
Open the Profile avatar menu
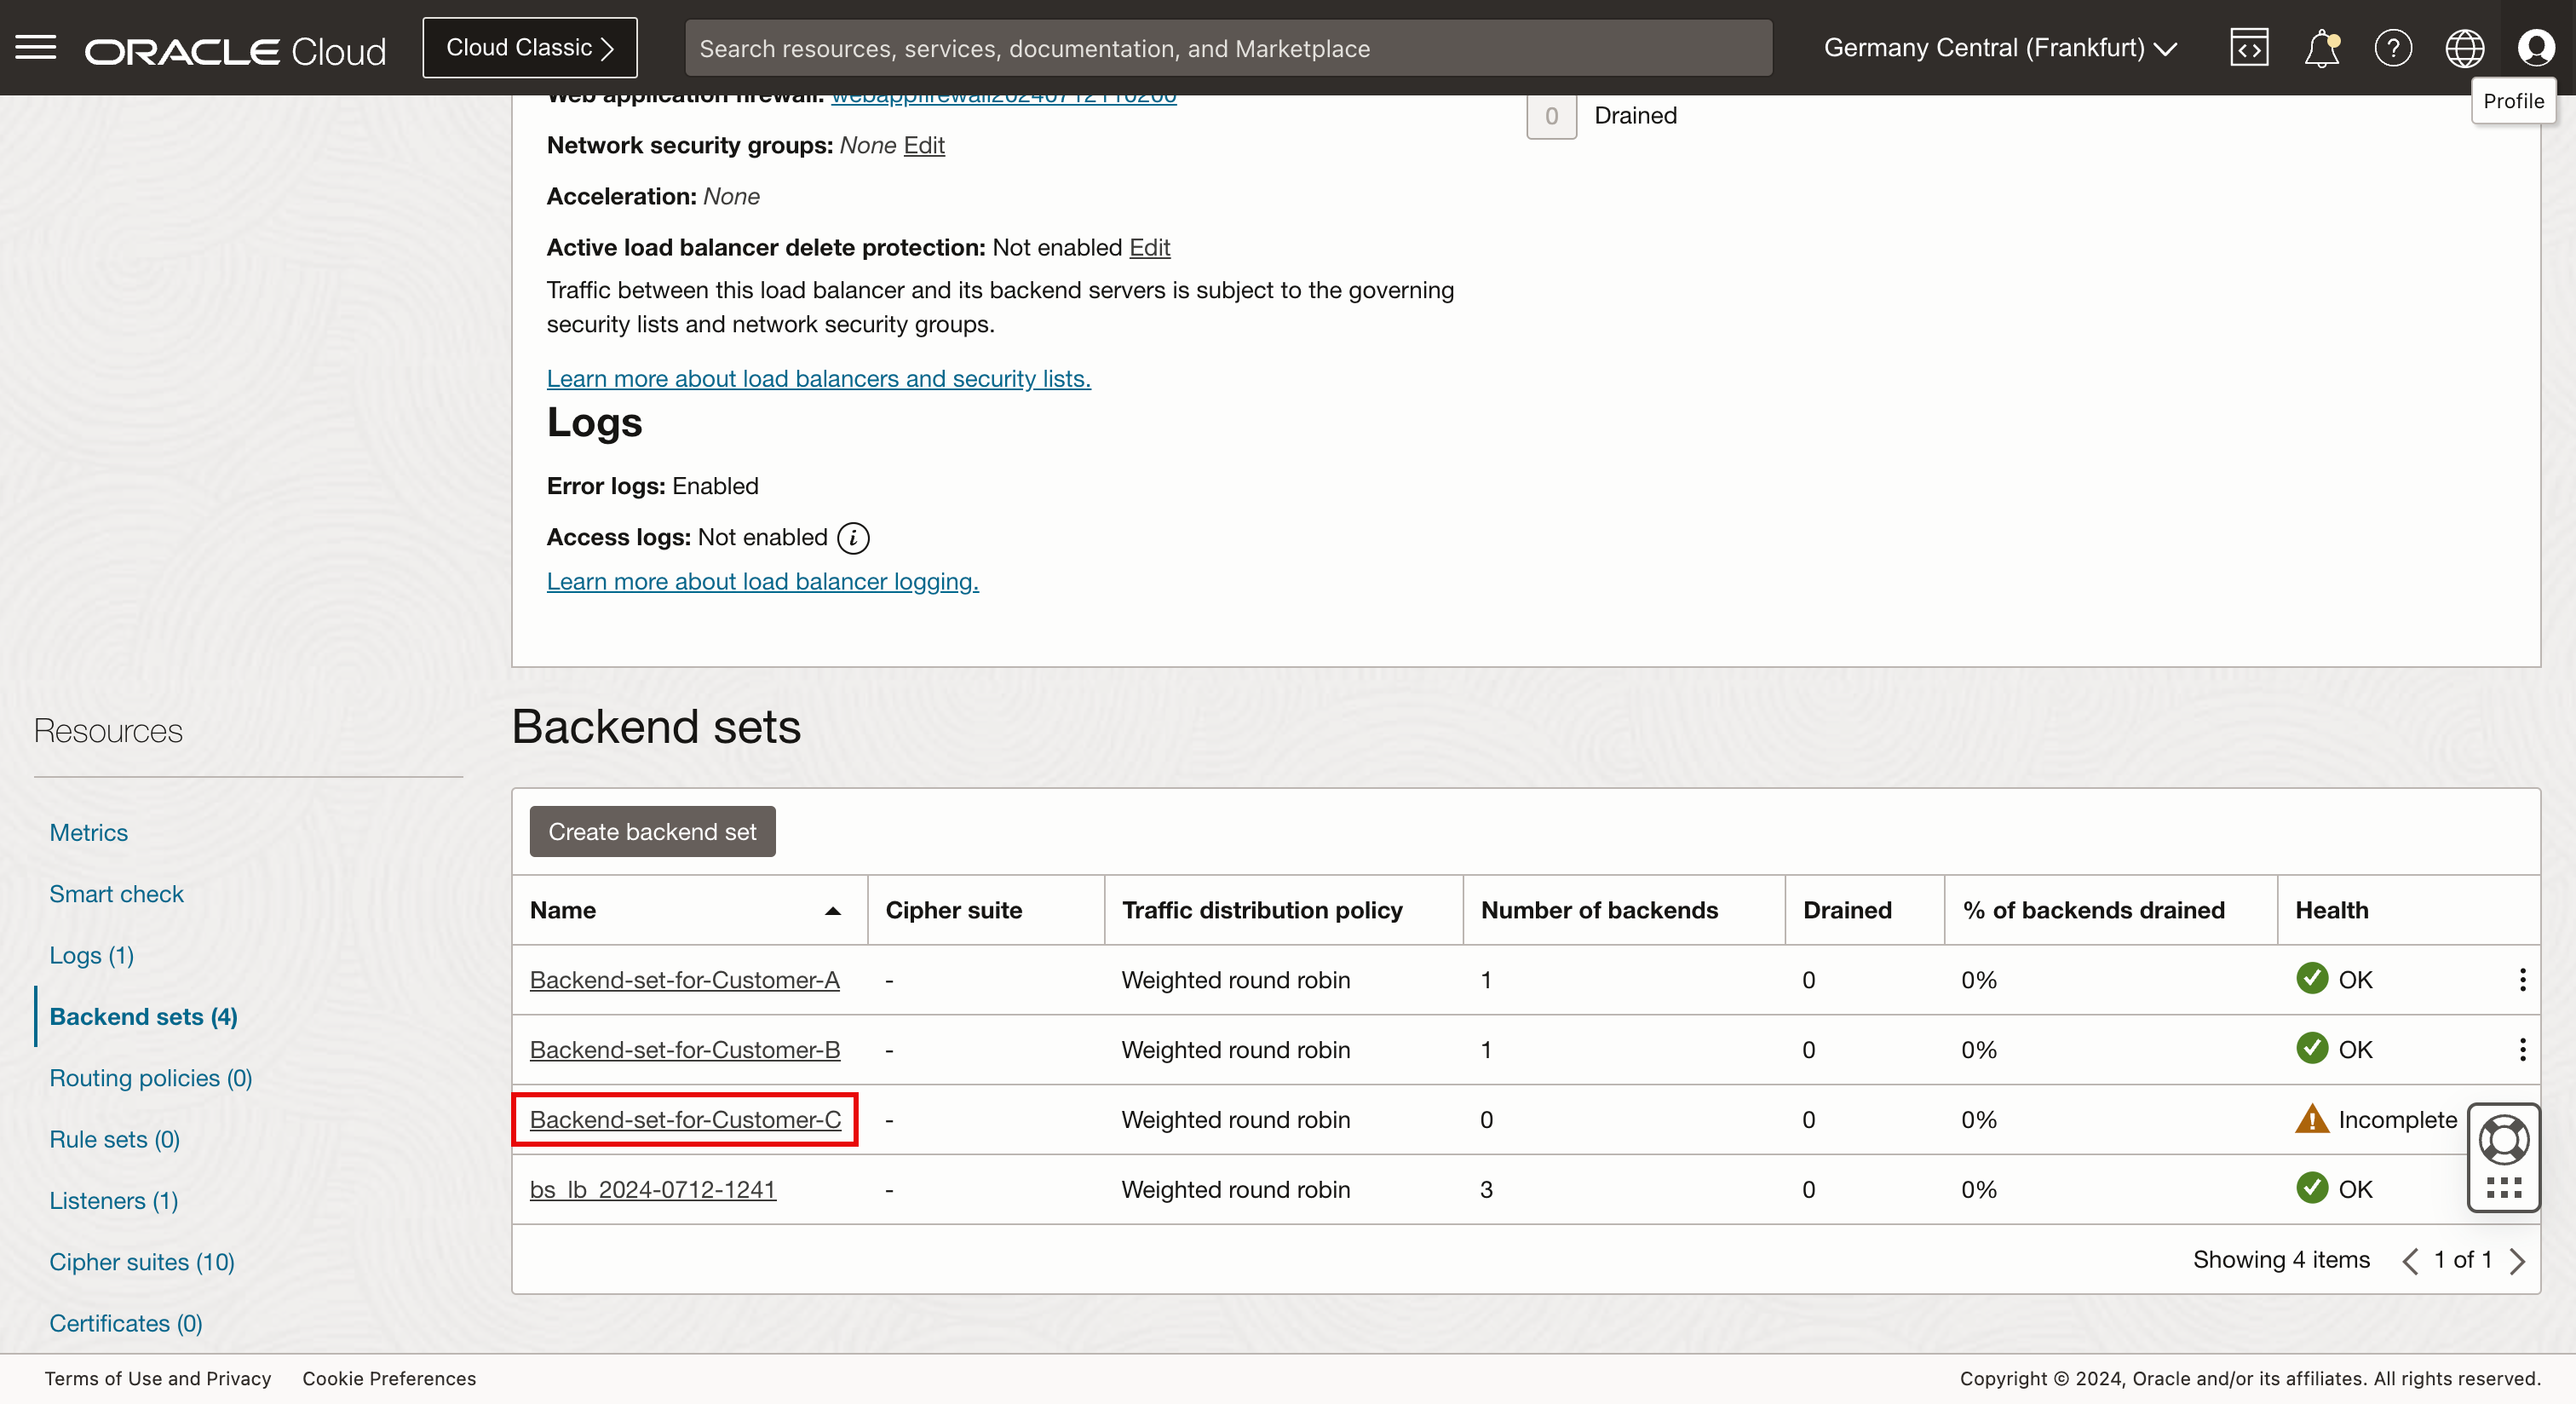tap(2535, 47)
